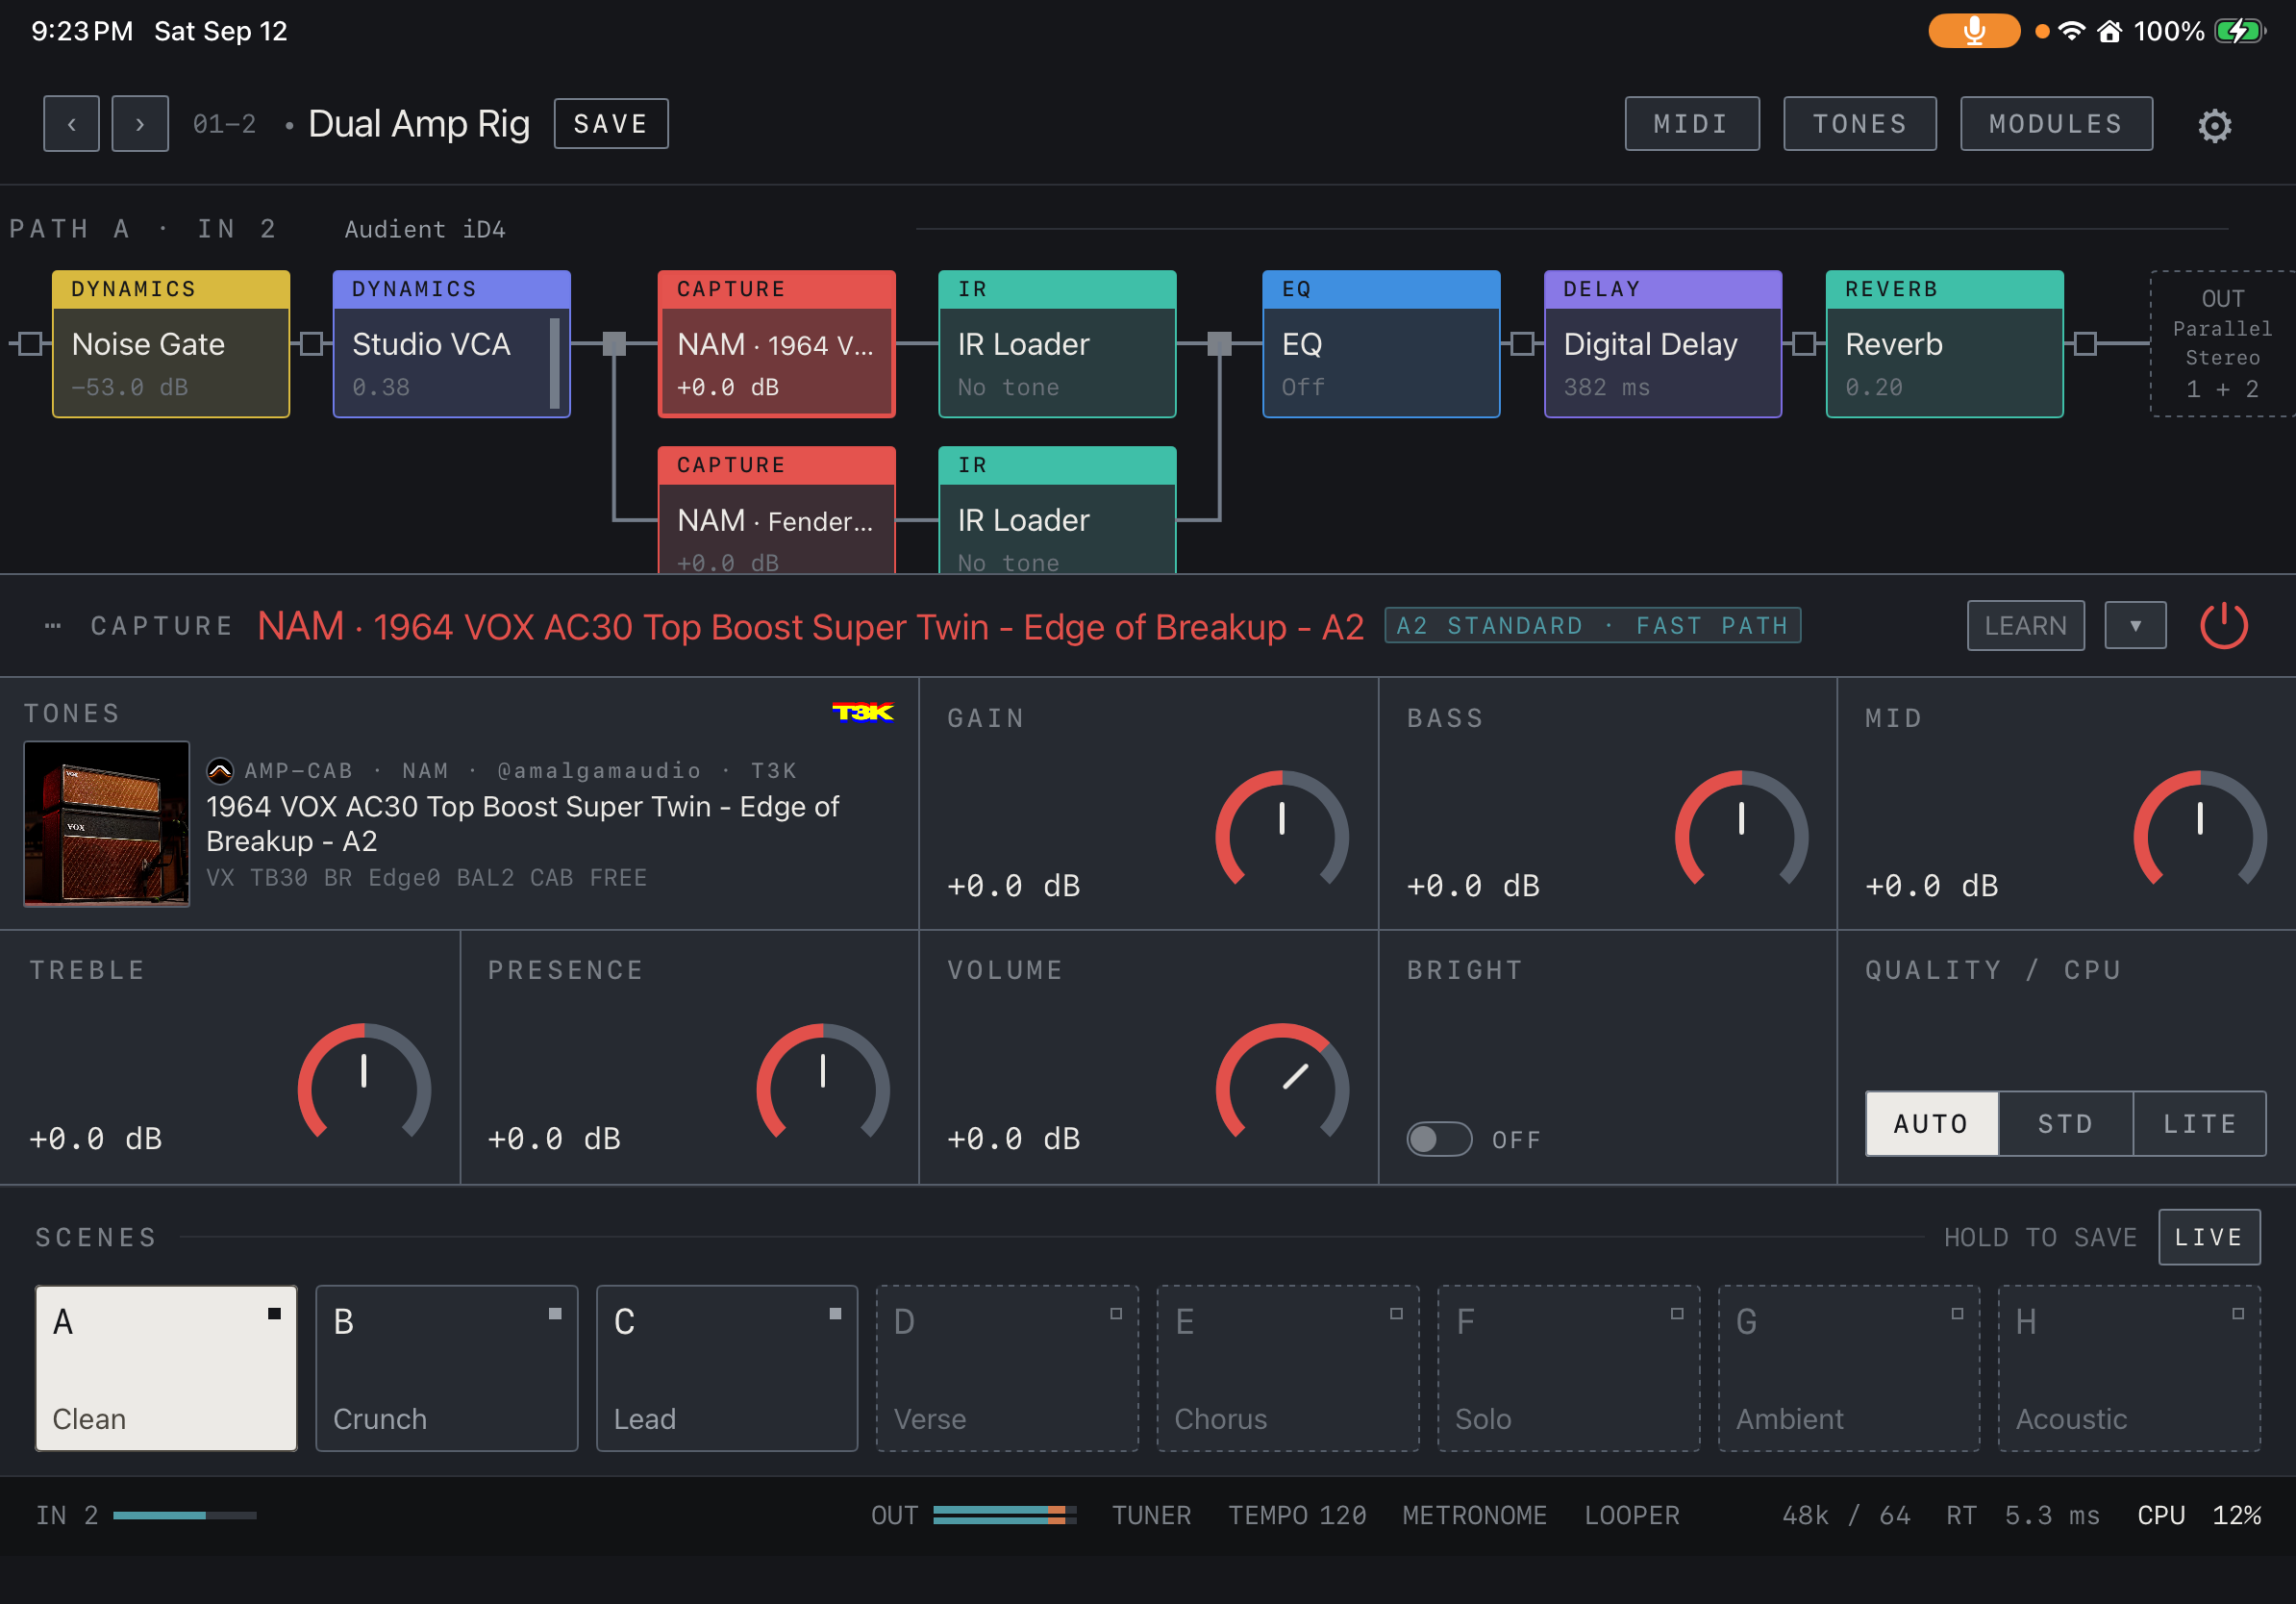Select scene D Verse
This screenshot has height=1604, width=2296.
click(x=1007, y=1368)
